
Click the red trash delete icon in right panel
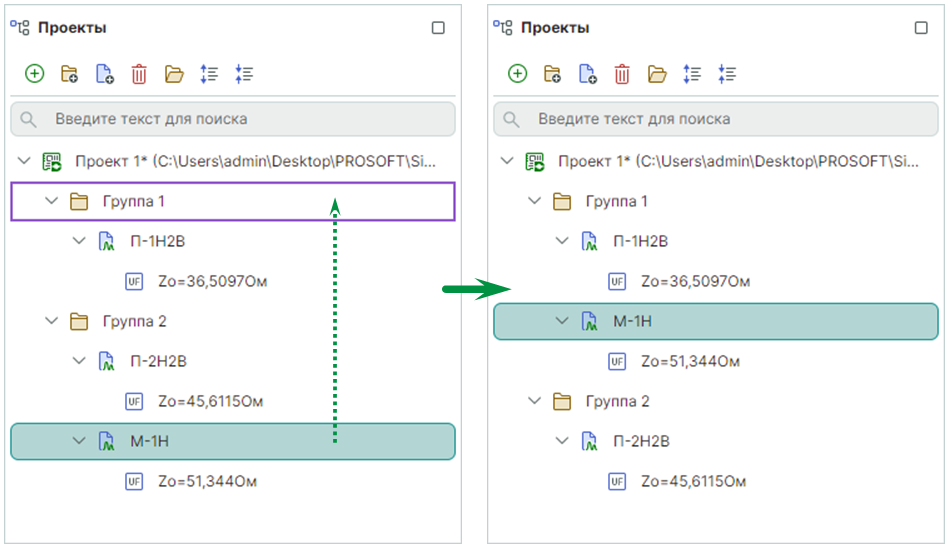[x=622, y=73]
